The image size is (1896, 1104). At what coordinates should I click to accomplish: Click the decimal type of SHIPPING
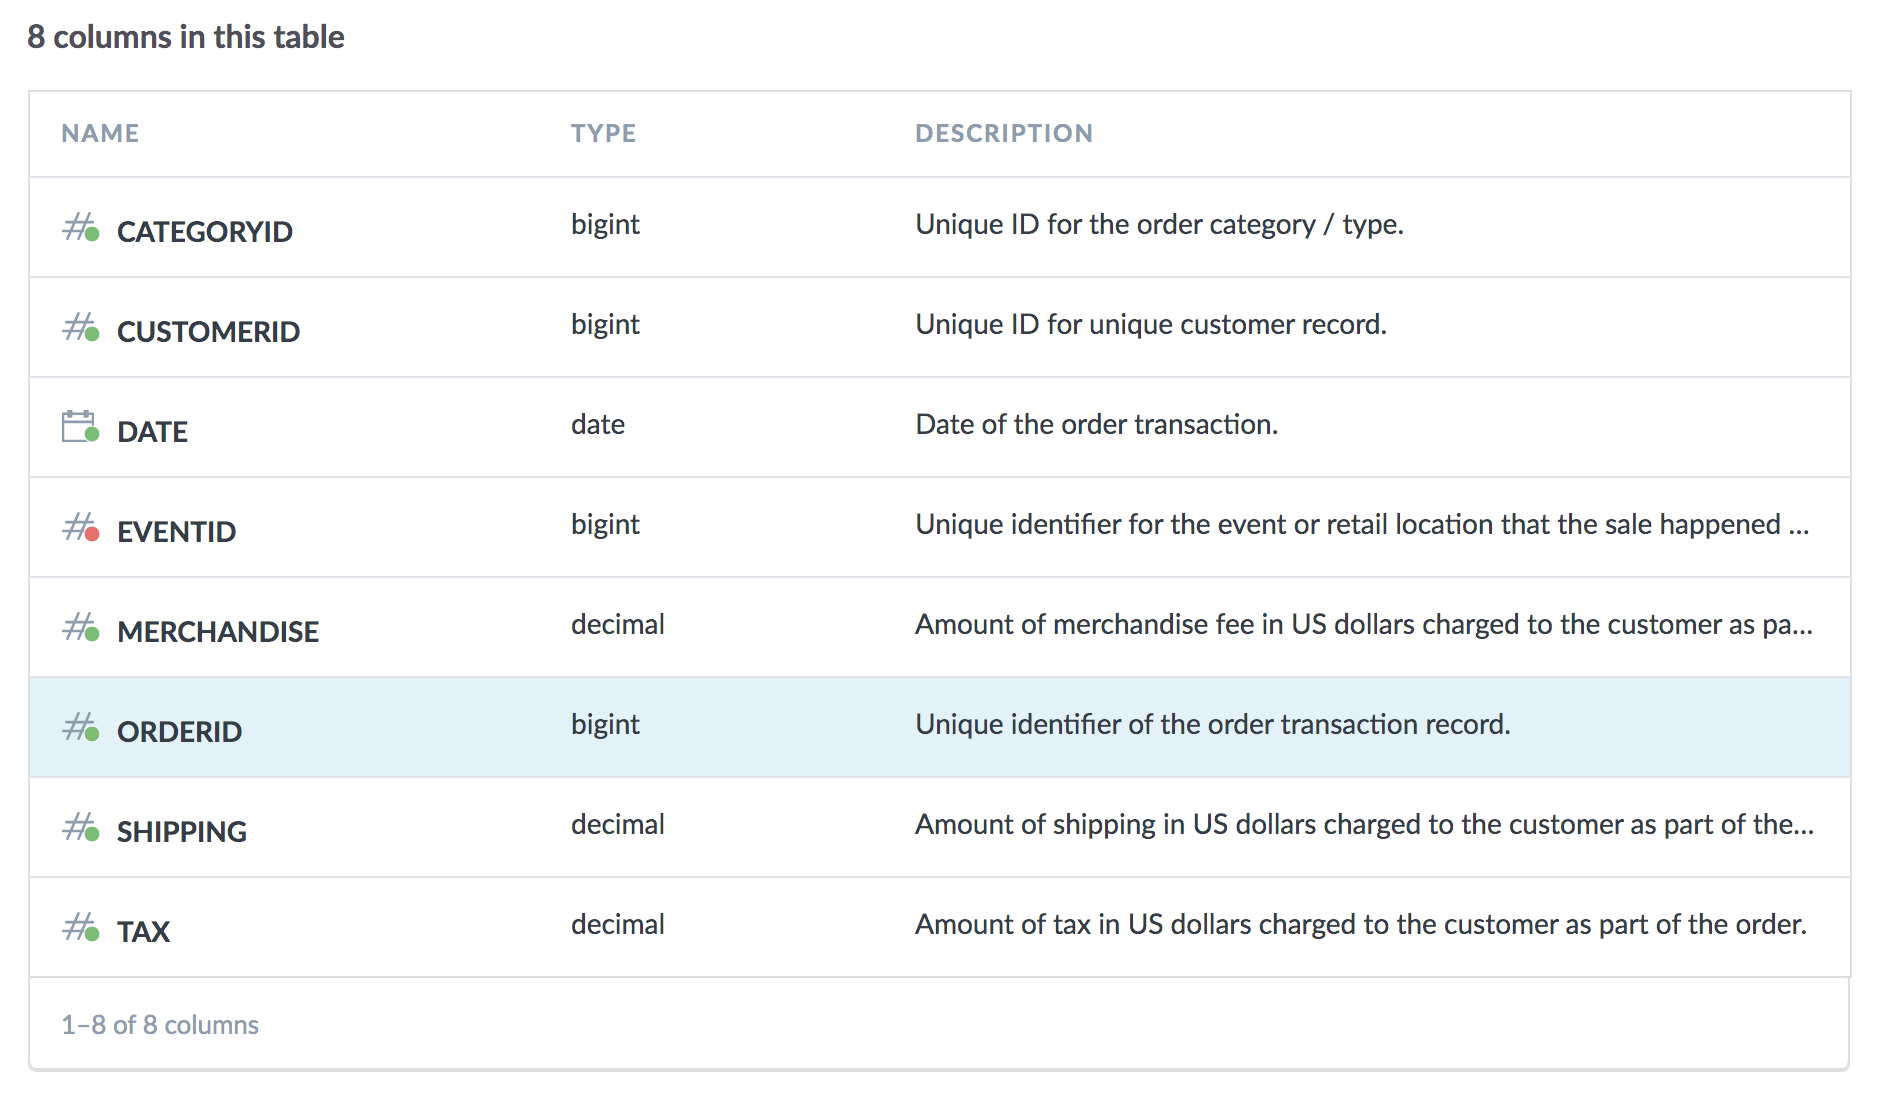[618, 824]
